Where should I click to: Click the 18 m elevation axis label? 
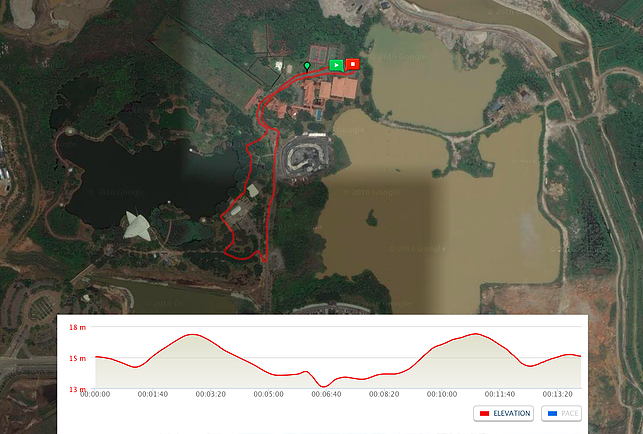pyautogui.click(x=78, y=327)
